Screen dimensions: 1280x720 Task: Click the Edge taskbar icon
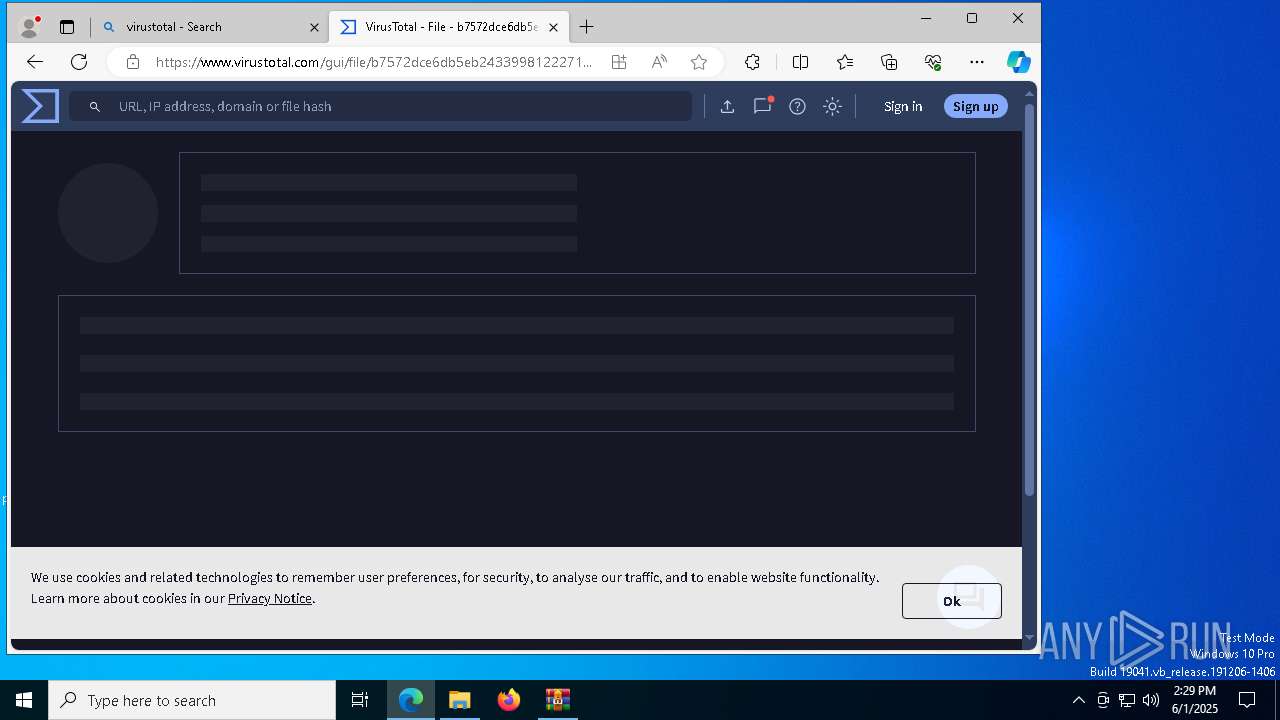(x=411, y=700)
